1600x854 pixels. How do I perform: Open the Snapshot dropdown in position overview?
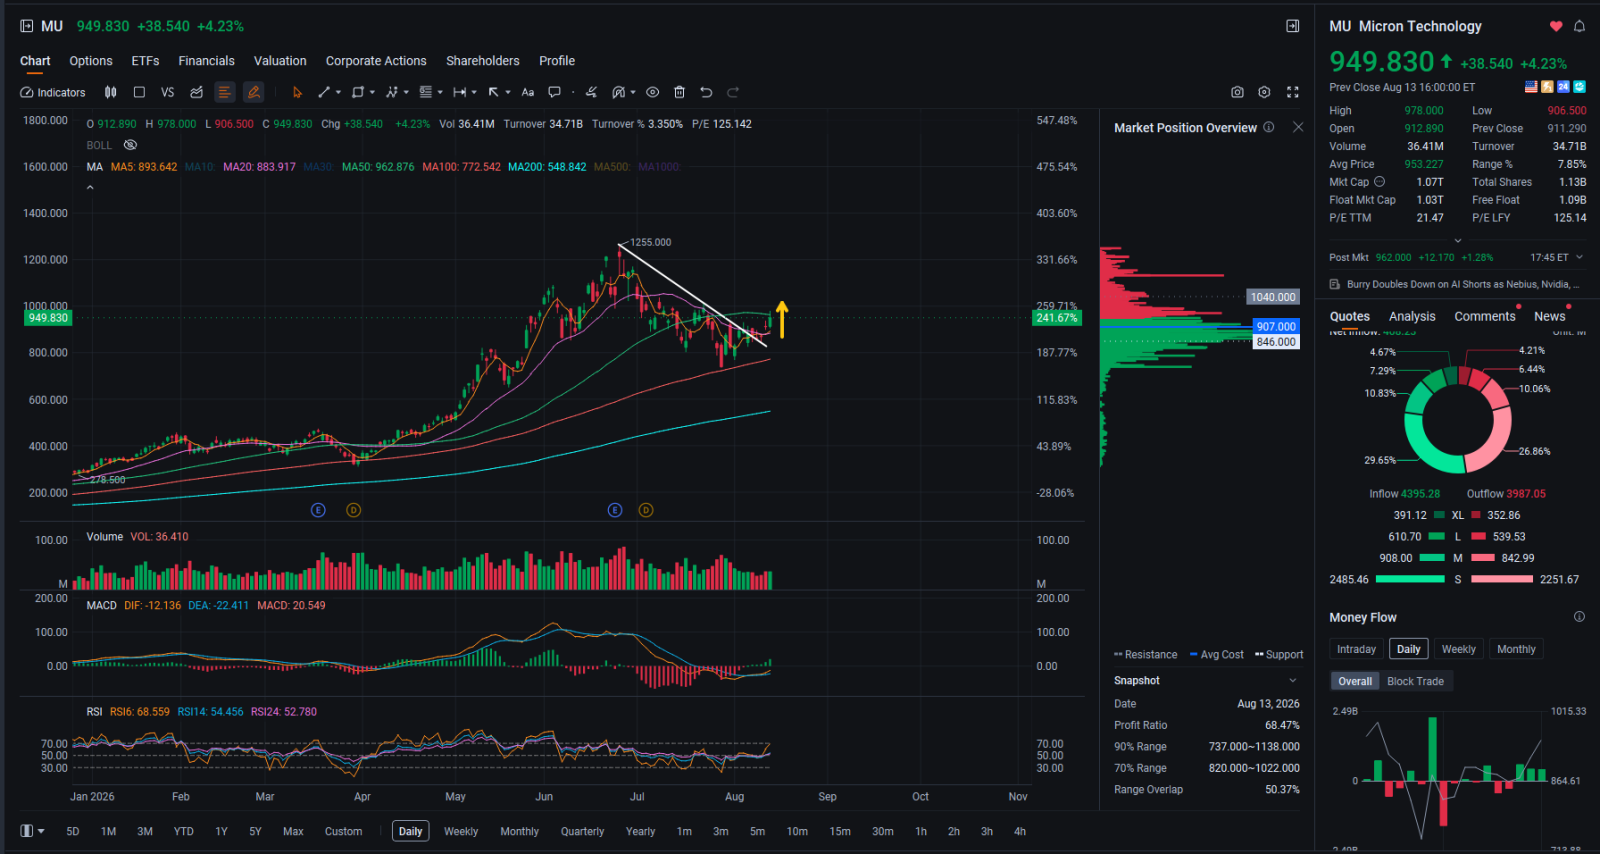click(x=1293, y=681)
